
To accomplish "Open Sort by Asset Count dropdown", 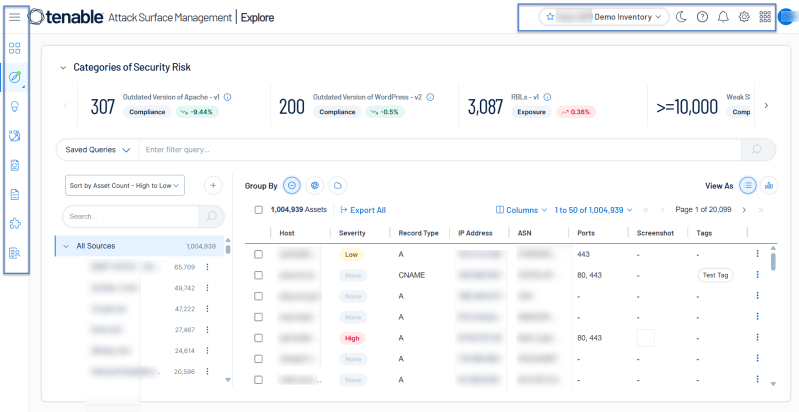I will tap(125, 186).
